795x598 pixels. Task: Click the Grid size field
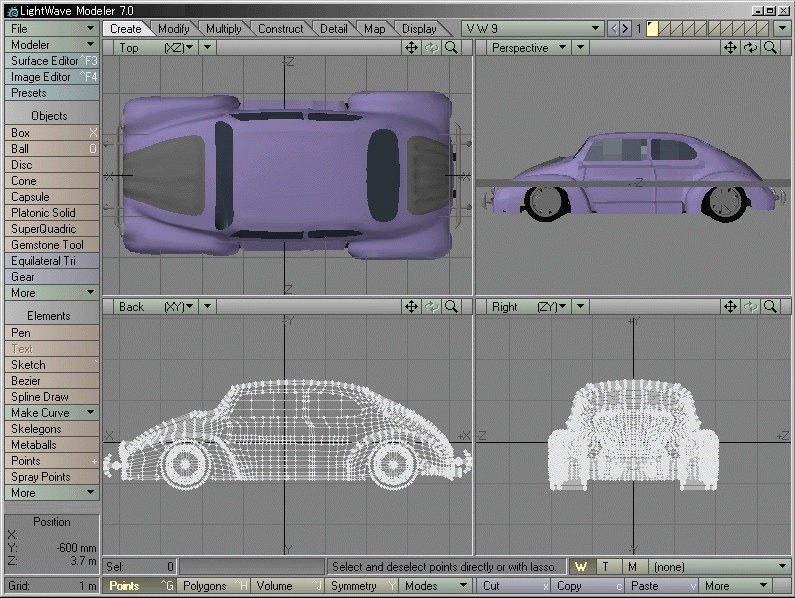pyautogui.click(x=50, y=585)
